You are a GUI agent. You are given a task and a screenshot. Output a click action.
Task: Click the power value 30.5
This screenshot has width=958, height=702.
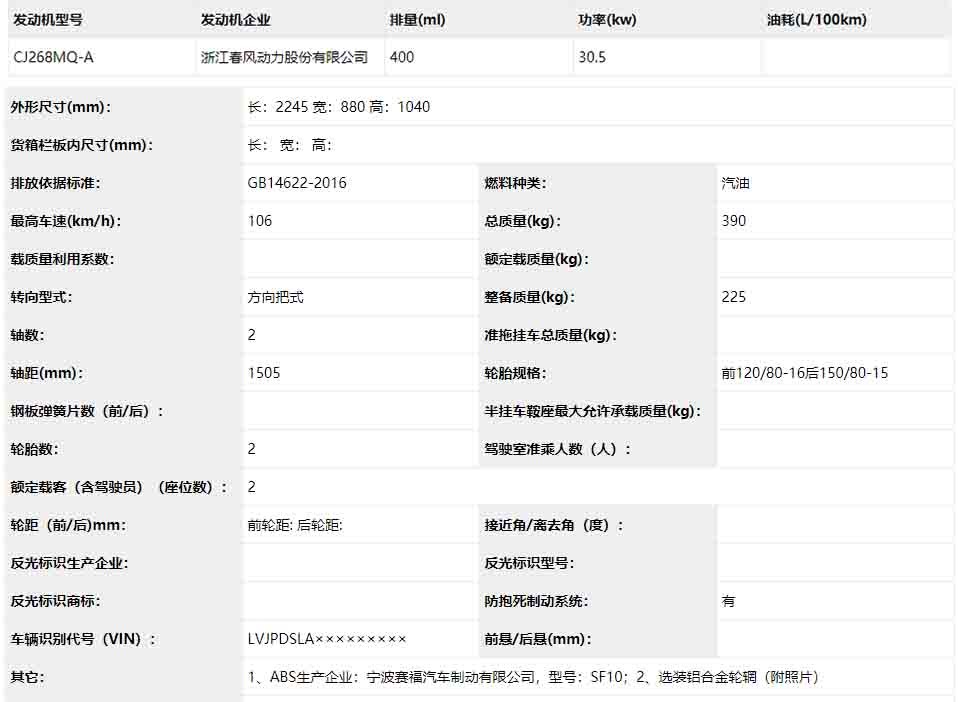click(x=592, y=57)
